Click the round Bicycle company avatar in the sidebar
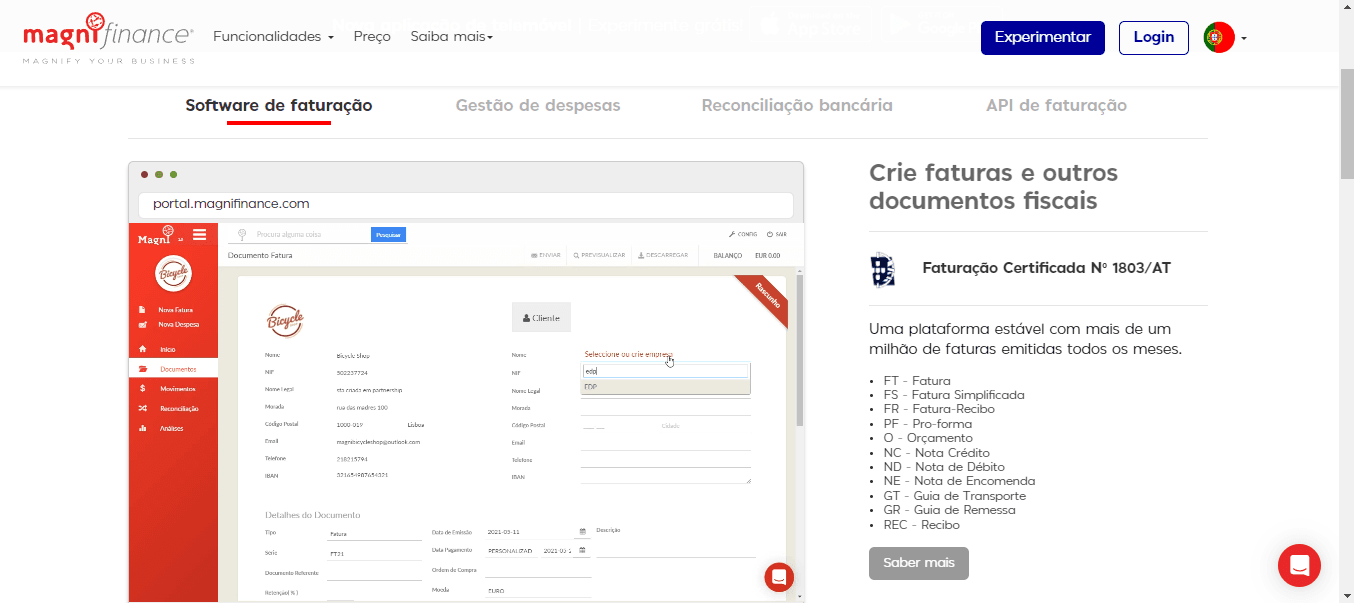This screenshot has height=603, width=1354. point(173,273)
